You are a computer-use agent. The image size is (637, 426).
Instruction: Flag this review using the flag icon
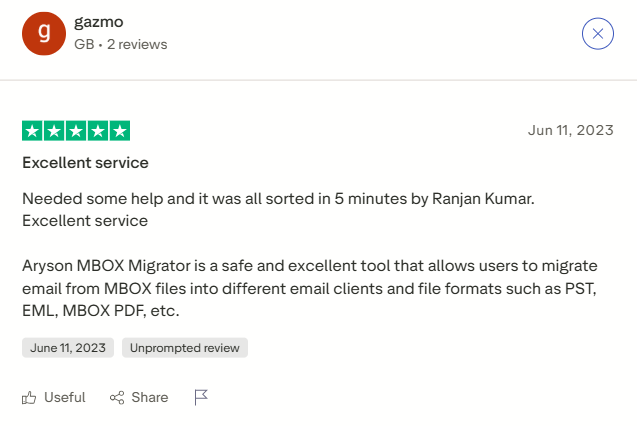click(x=201, y=397)
